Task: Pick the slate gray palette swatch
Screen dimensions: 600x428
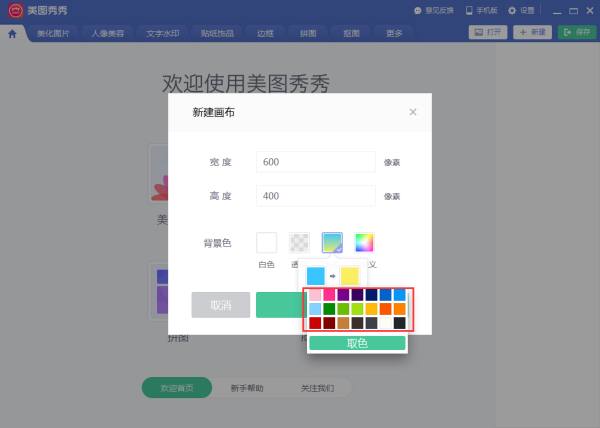Action: 371,323
